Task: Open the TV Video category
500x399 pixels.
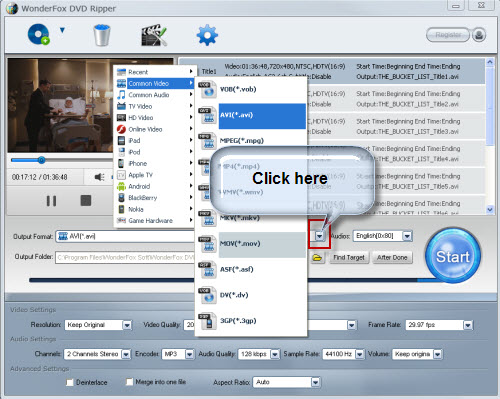Action: 155,106
